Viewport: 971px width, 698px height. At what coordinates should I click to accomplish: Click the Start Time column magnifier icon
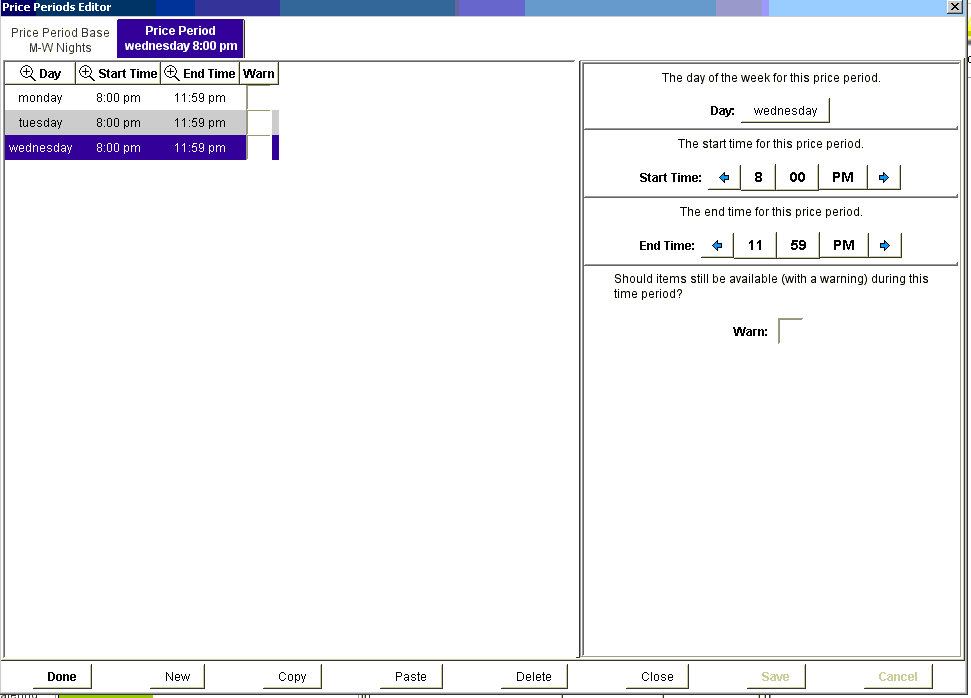tap(87, 74)
